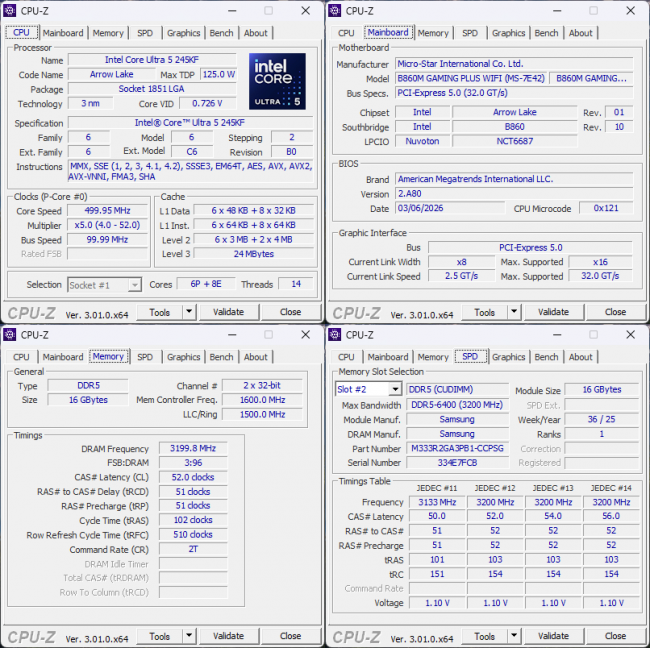Click the Code Name value 'Arrow Lake'
Screen dimensions: 650x648
click(x=112, y=74)
